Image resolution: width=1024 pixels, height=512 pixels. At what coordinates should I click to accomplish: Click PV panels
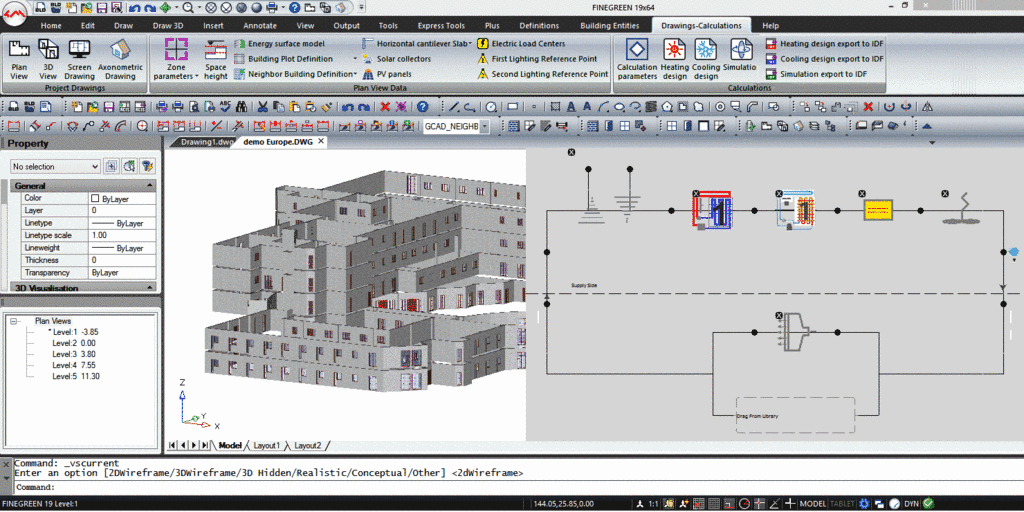point(387,74)
